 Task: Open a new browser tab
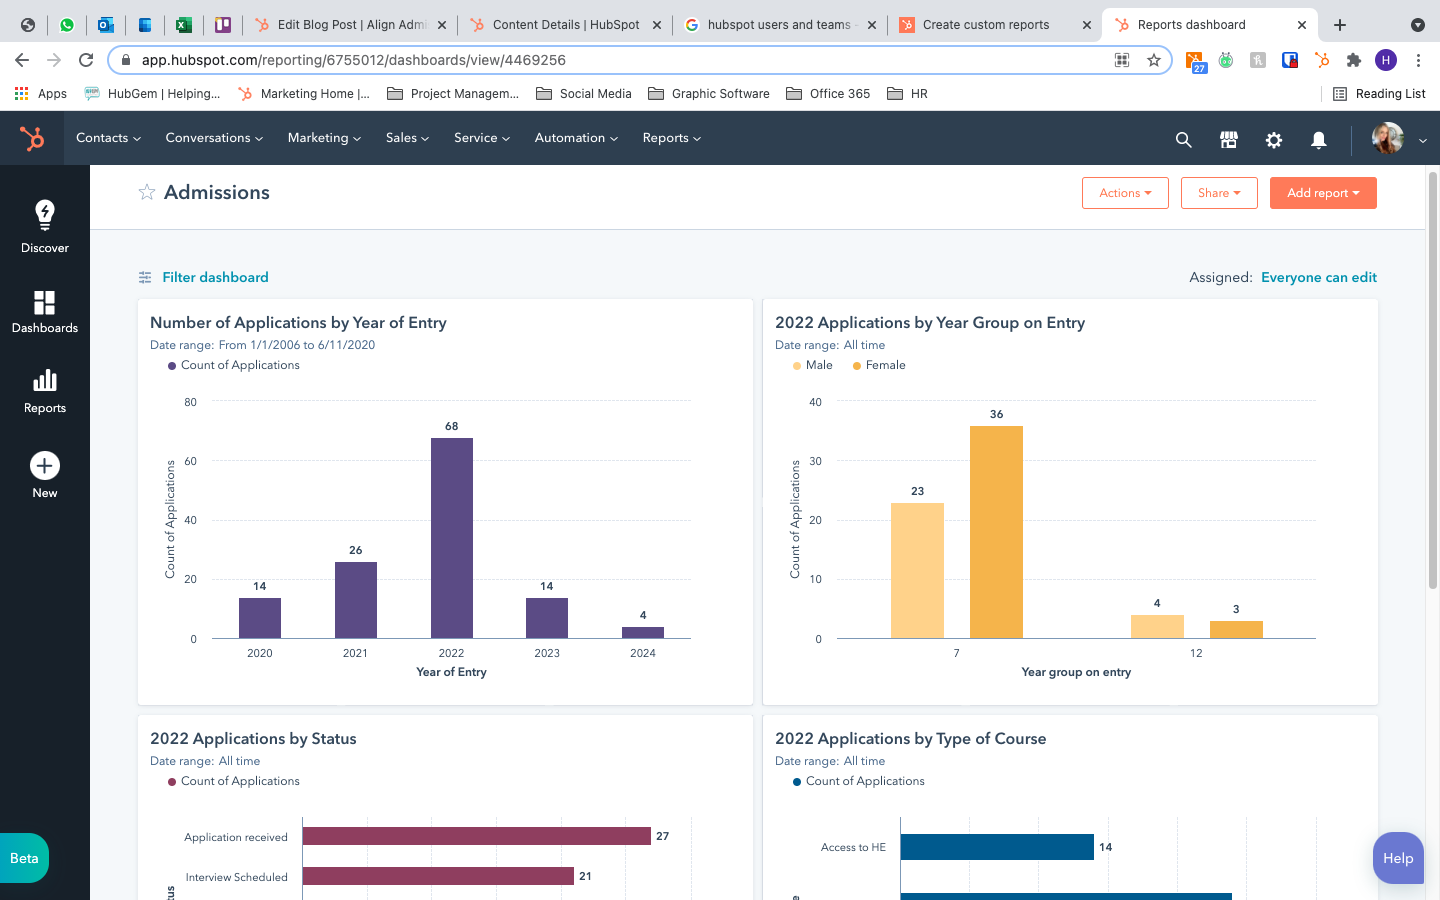point(1340,25)
